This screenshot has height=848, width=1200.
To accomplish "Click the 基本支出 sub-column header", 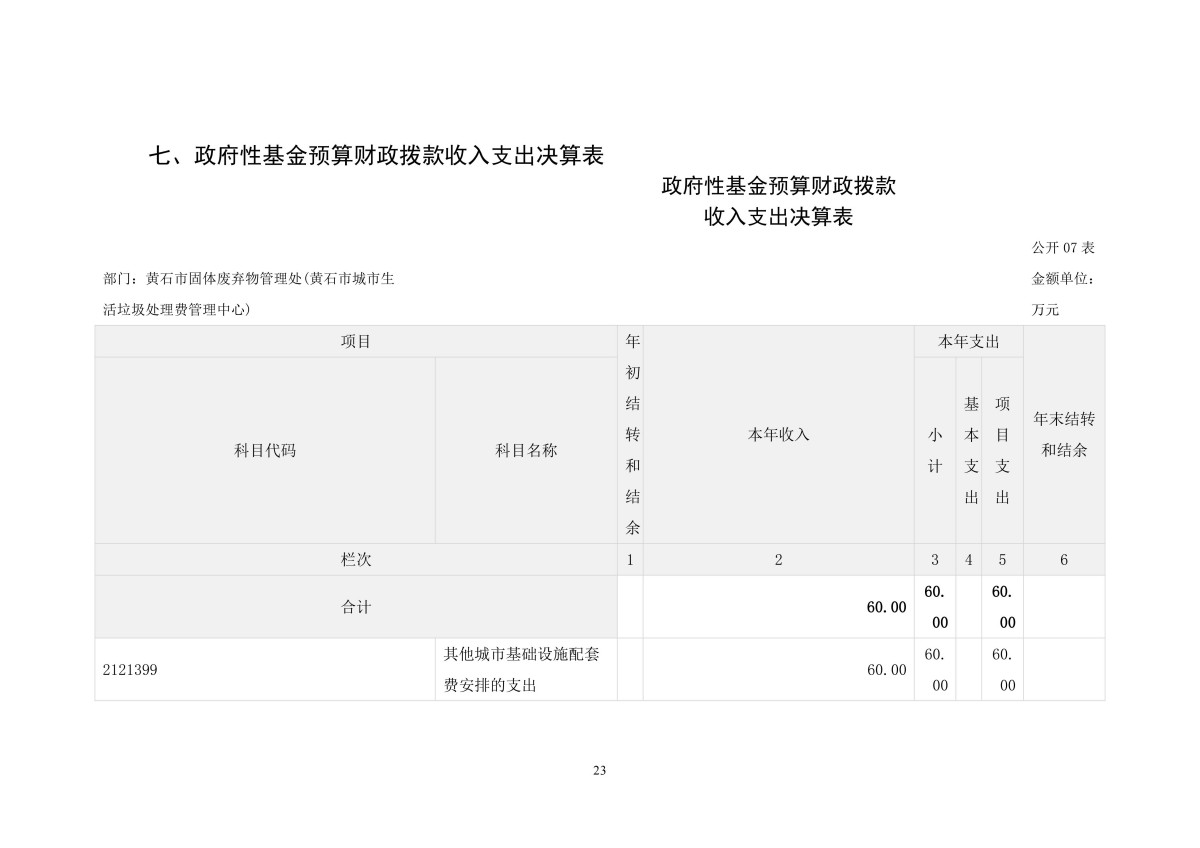I will point(970,451).
